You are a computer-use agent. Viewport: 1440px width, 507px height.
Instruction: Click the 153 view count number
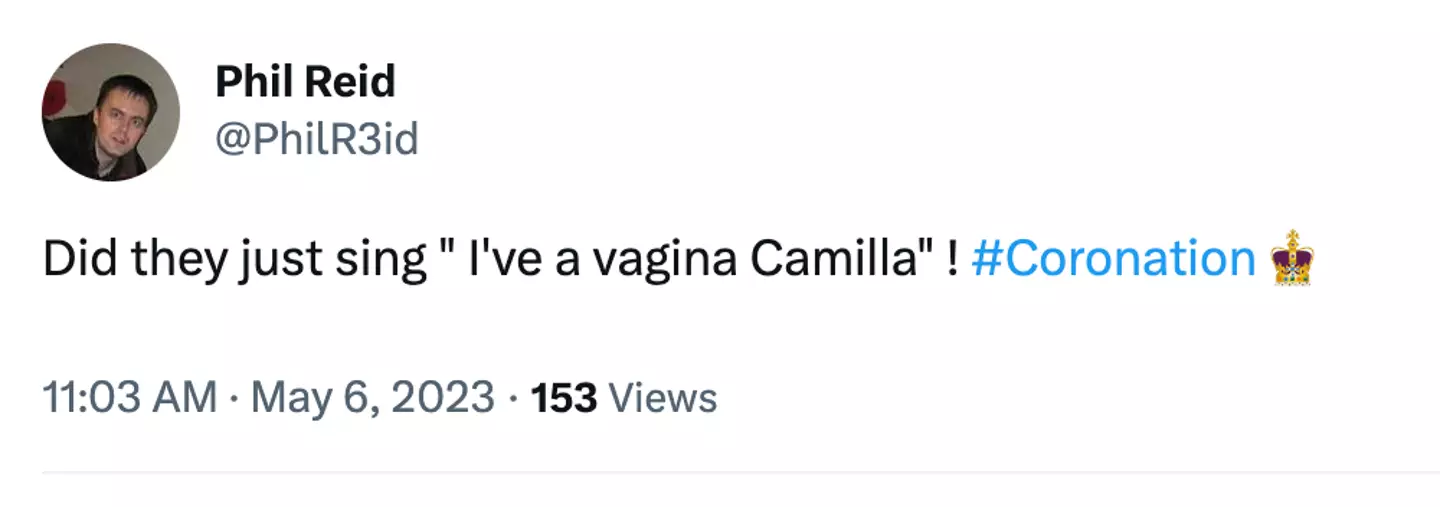[563, 398]
